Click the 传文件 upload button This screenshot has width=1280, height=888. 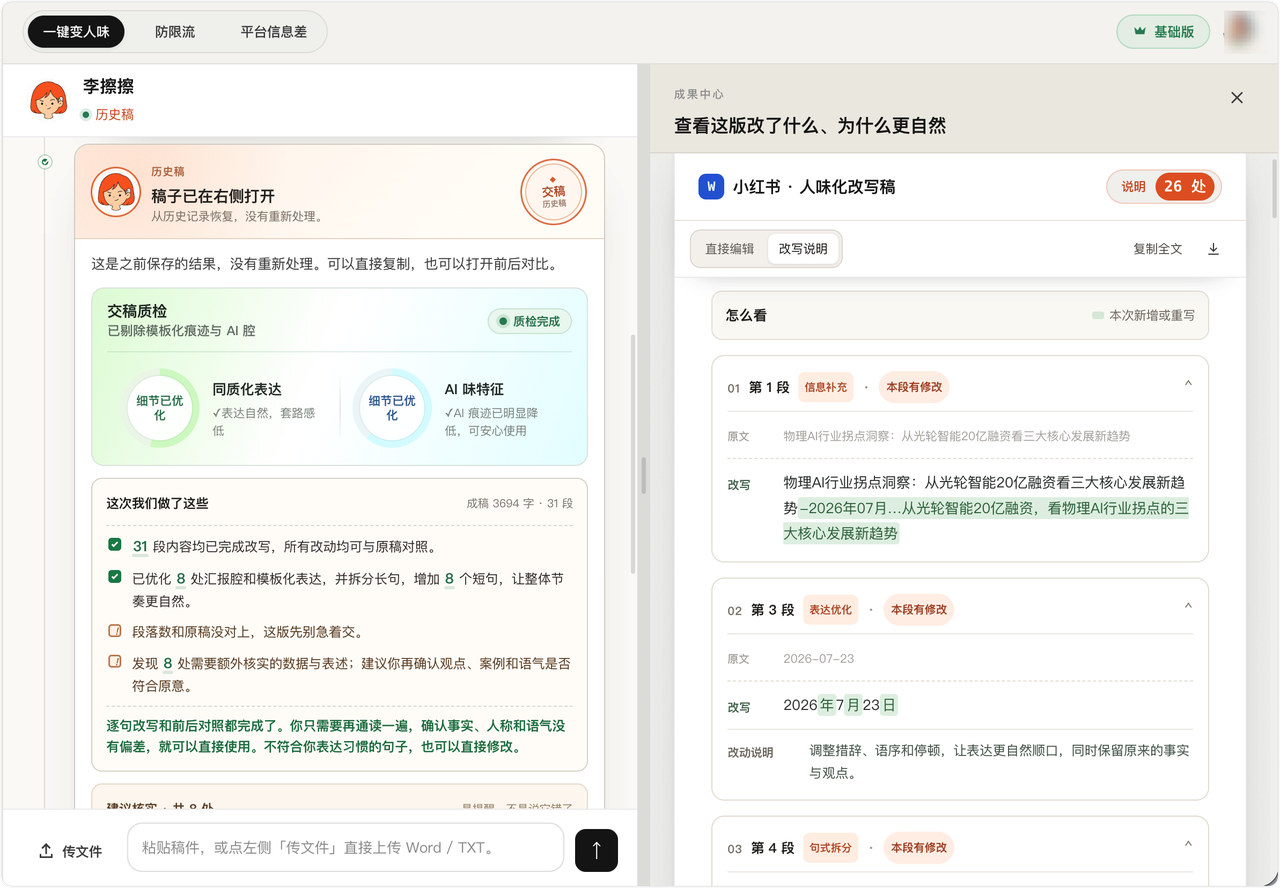point(70,851)
